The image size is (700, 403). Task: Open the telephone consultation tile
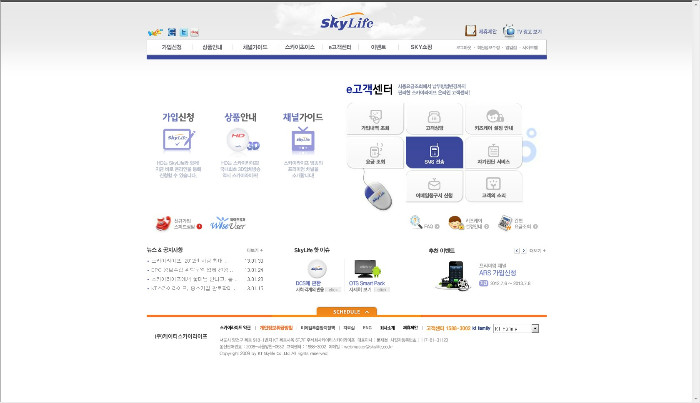tap(434, 119)
